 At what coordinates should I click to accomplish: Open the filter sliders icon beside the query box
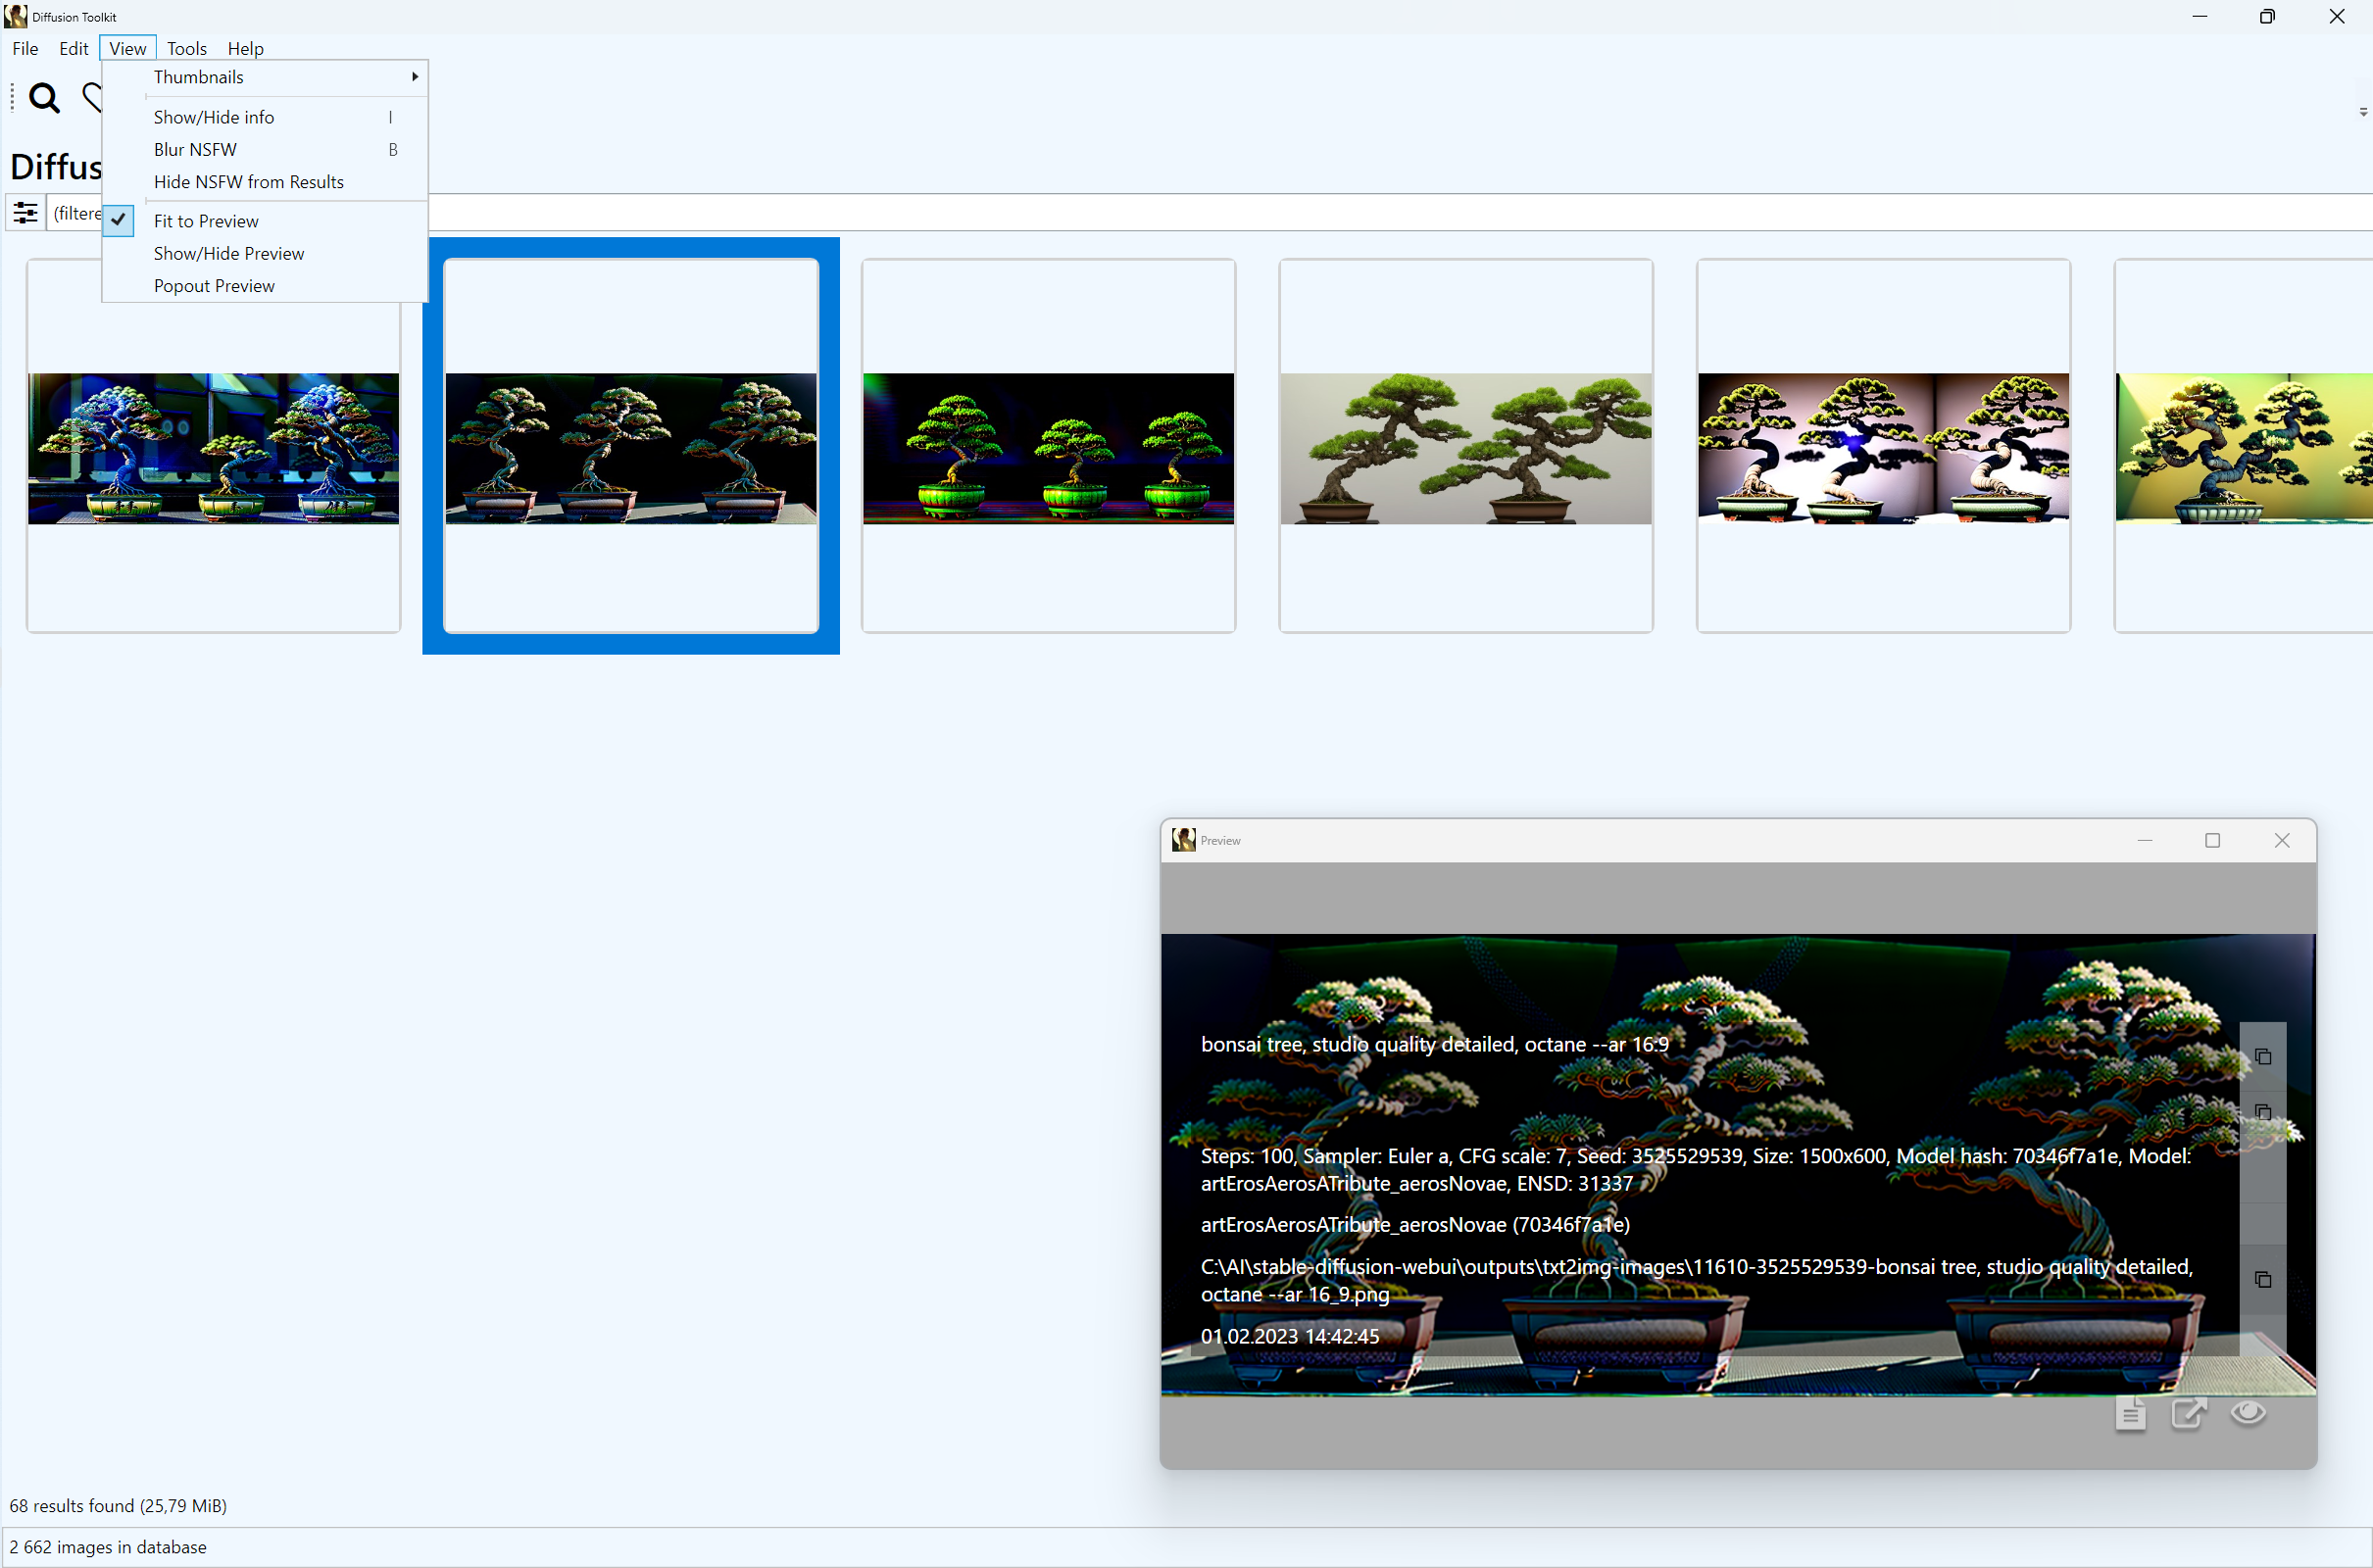pyautogui.click(x=24, y=212)
